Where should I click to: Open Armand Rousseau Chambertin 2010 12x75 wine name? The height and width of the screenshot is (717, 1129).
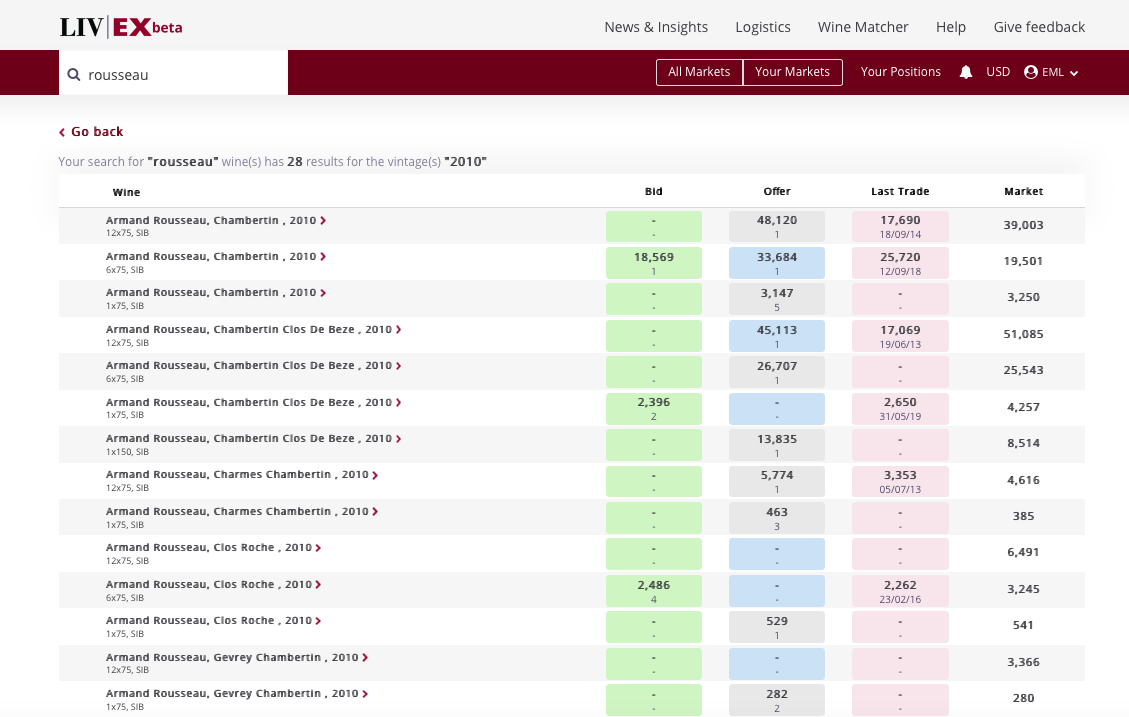coord(211,220)
